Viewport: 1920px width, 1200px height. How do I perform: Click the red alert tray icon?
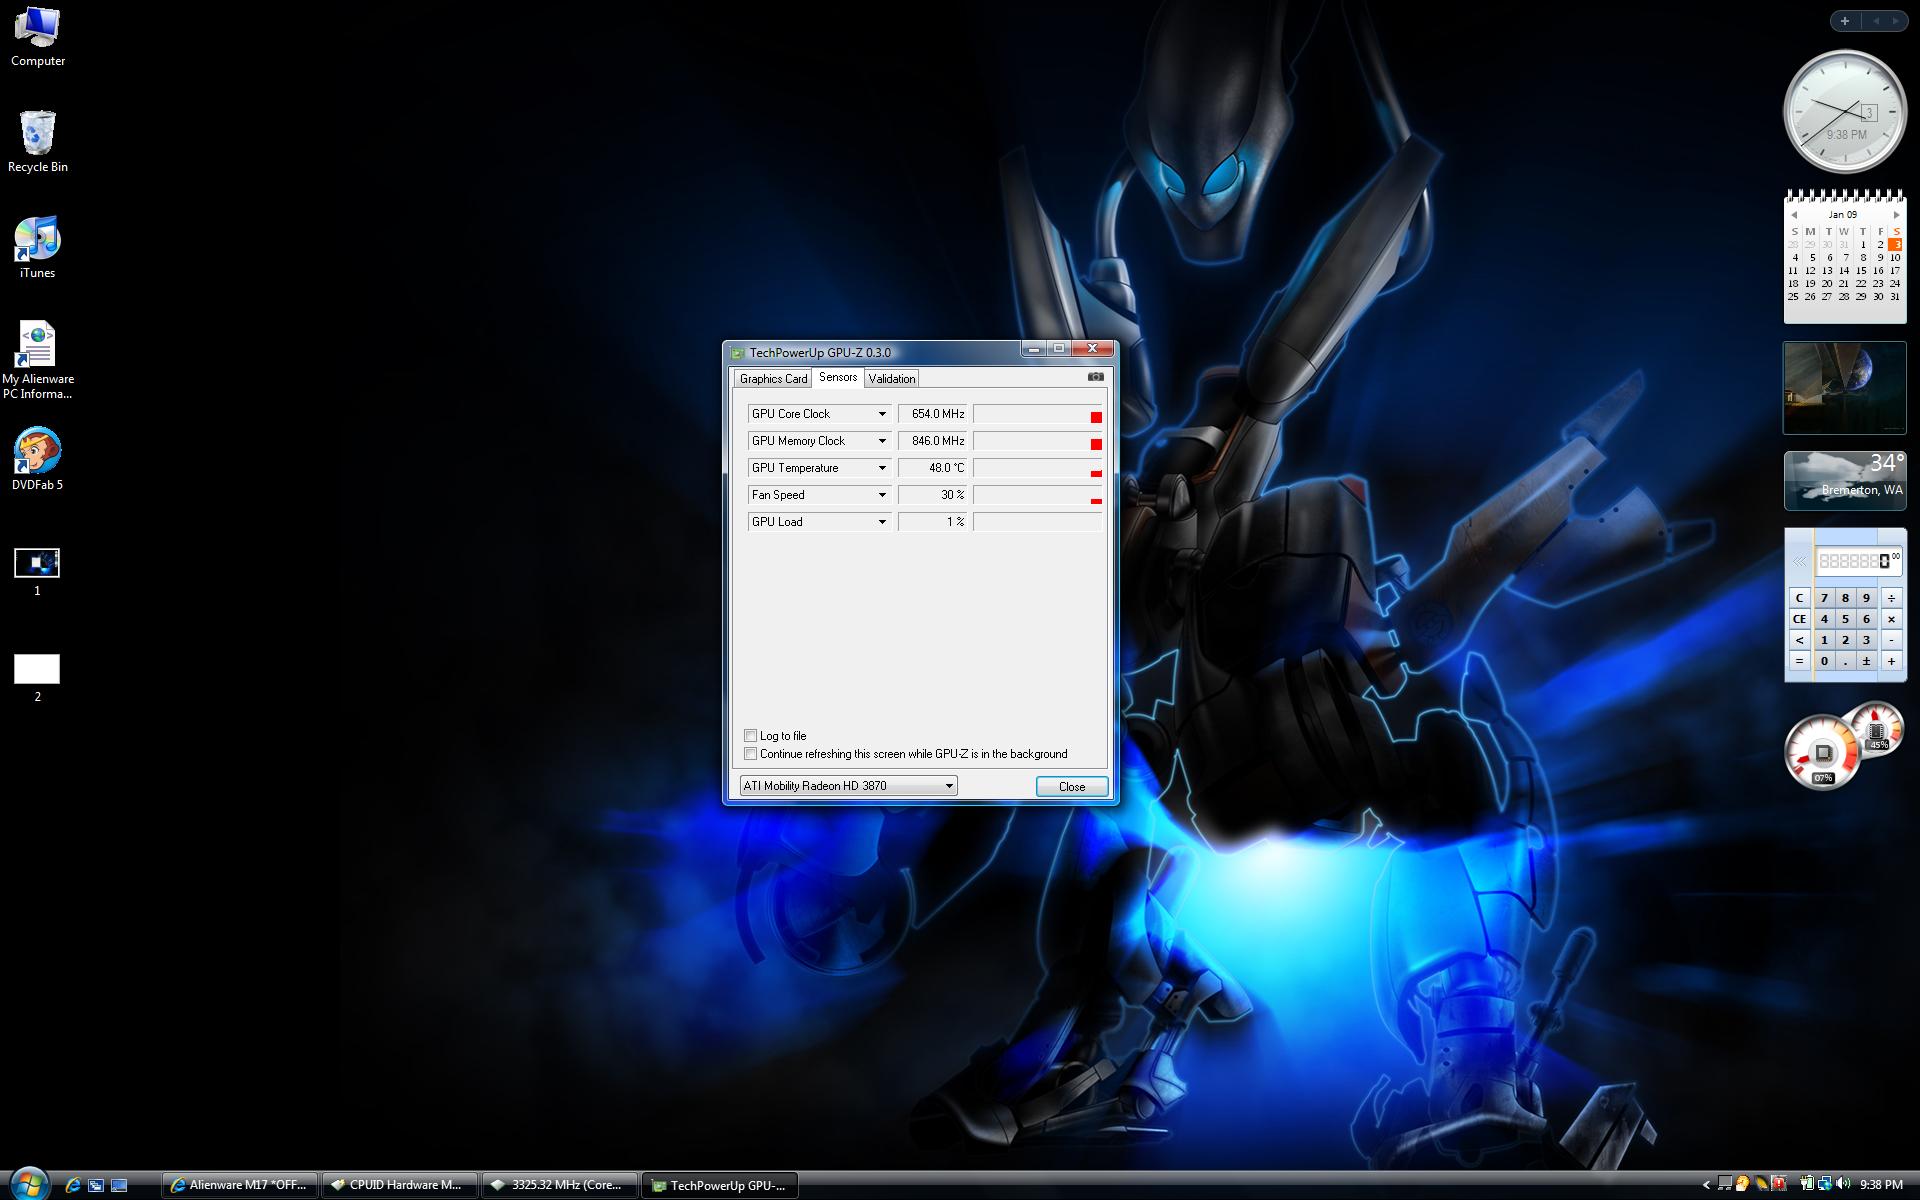(x=1780, y=1184)
